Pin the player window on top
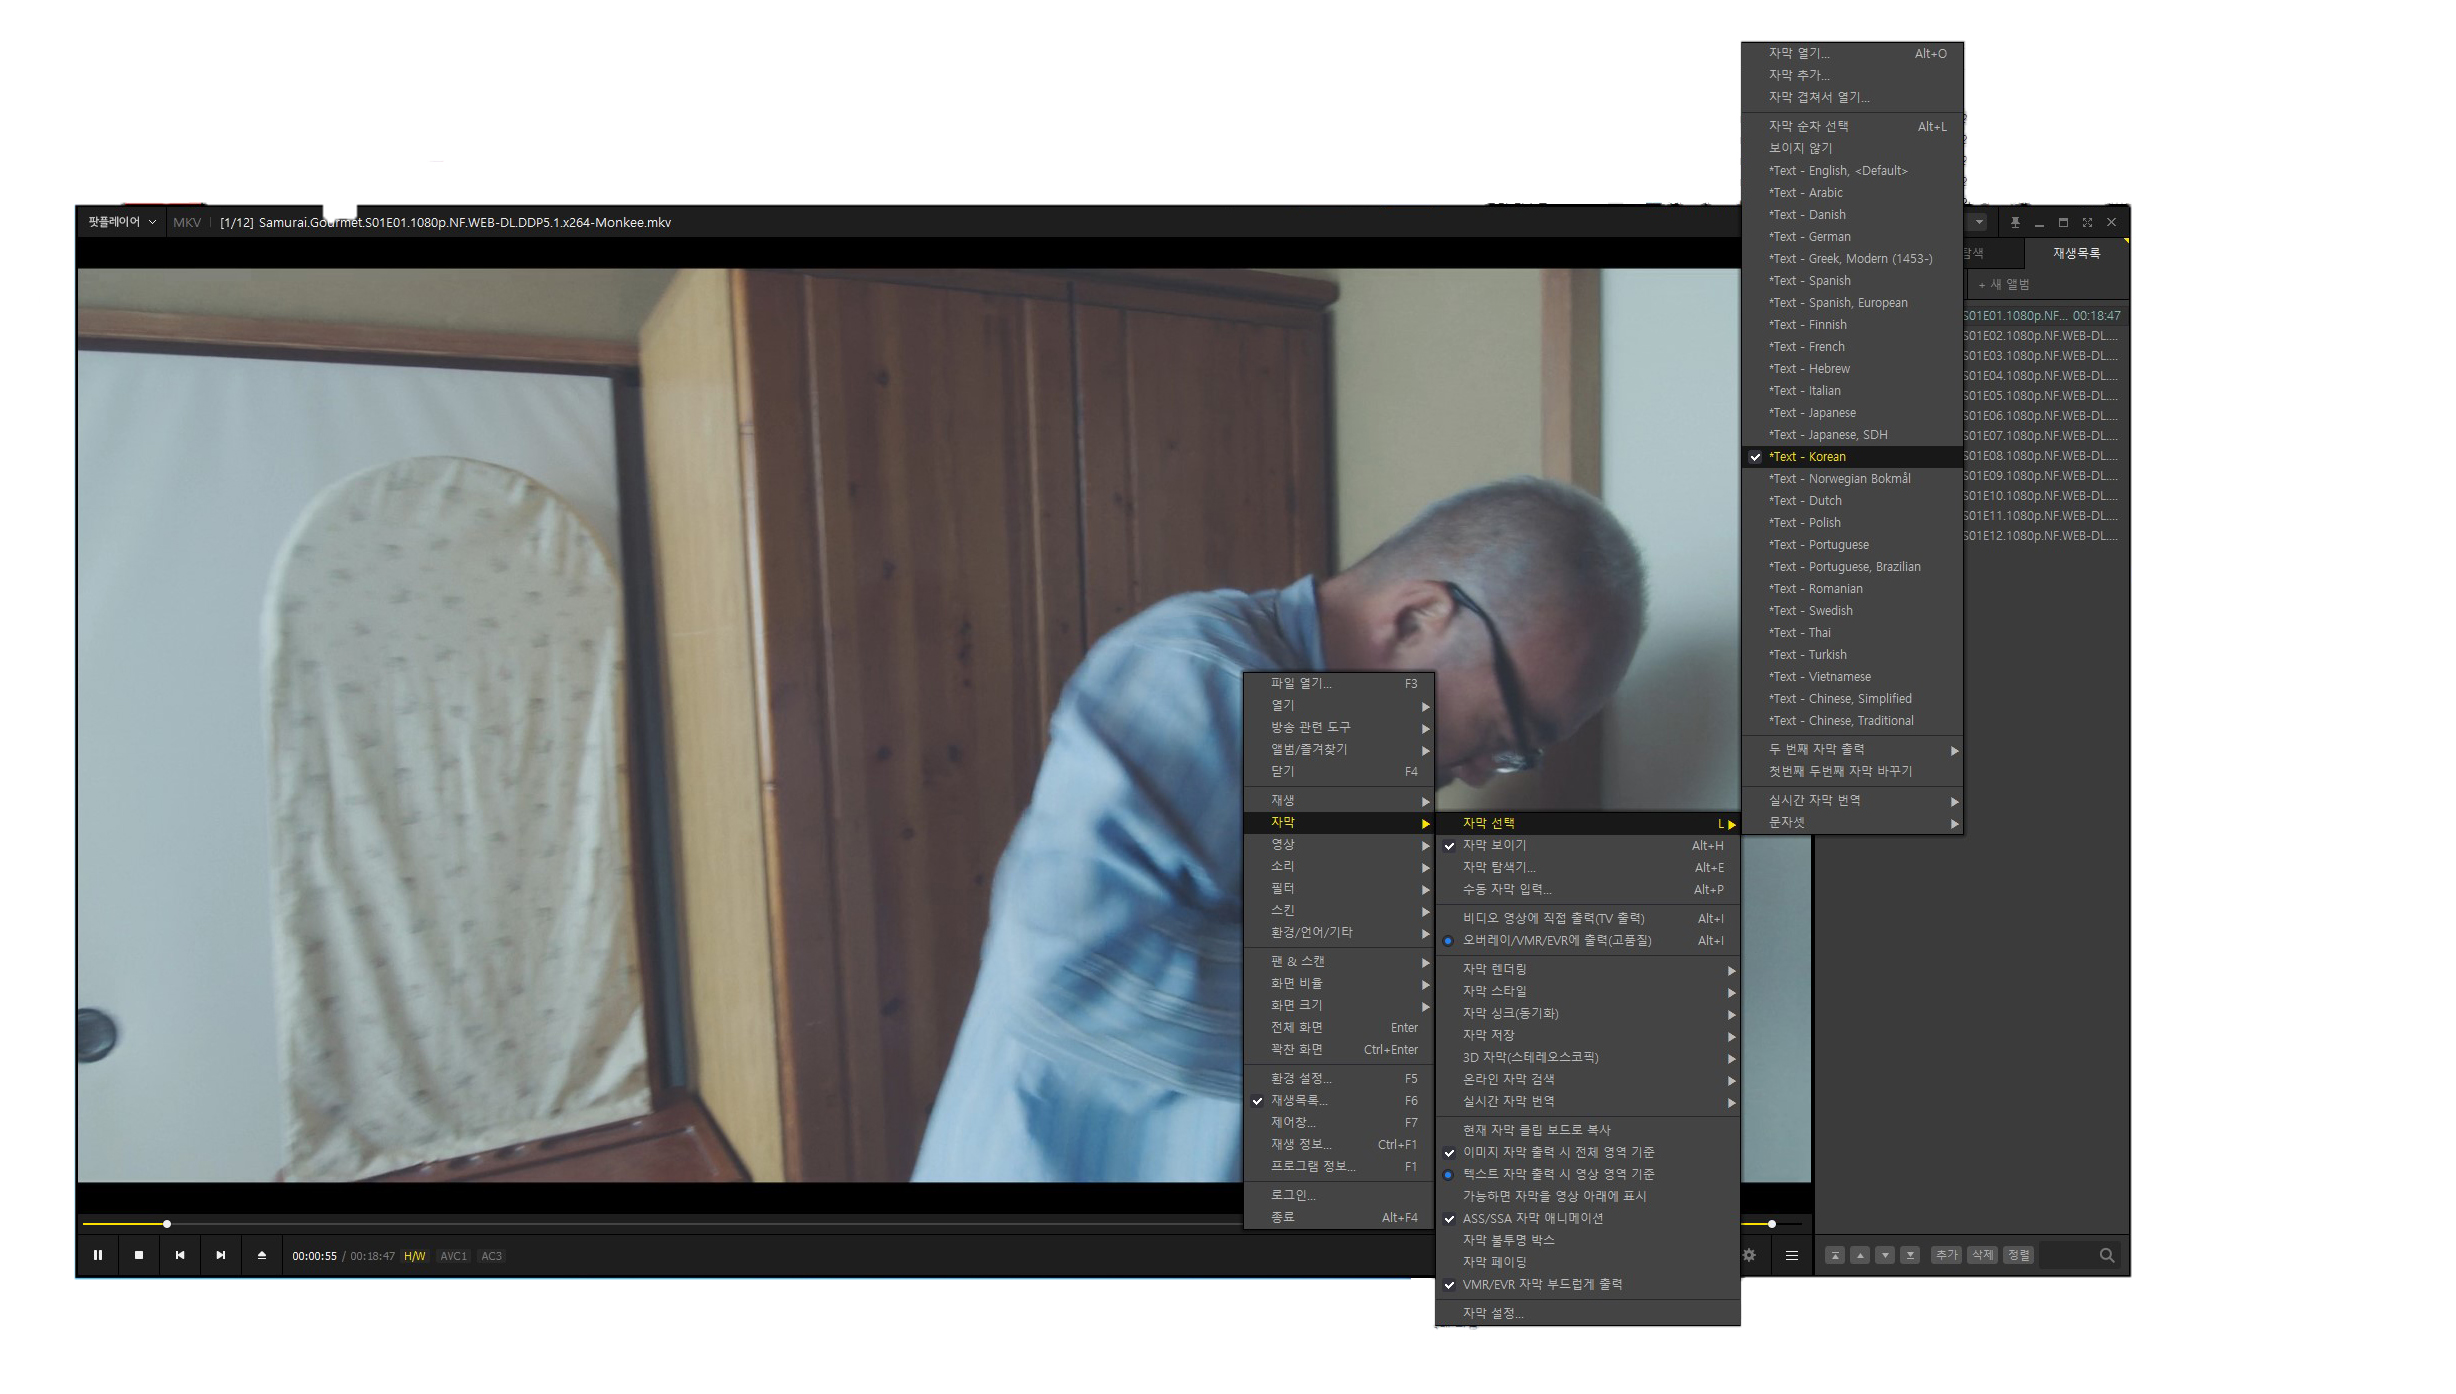 2015,222
